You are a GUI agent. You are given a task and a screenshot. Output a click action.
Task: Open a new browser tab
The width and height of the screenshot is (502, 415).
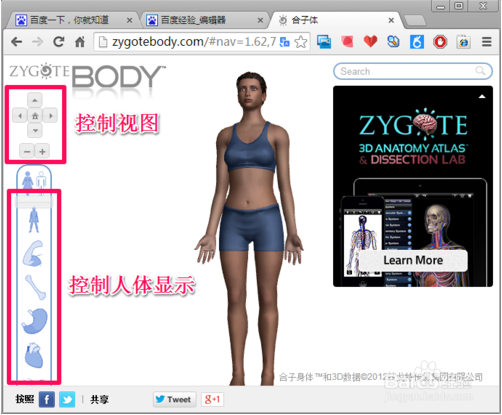tap(415, 21)
